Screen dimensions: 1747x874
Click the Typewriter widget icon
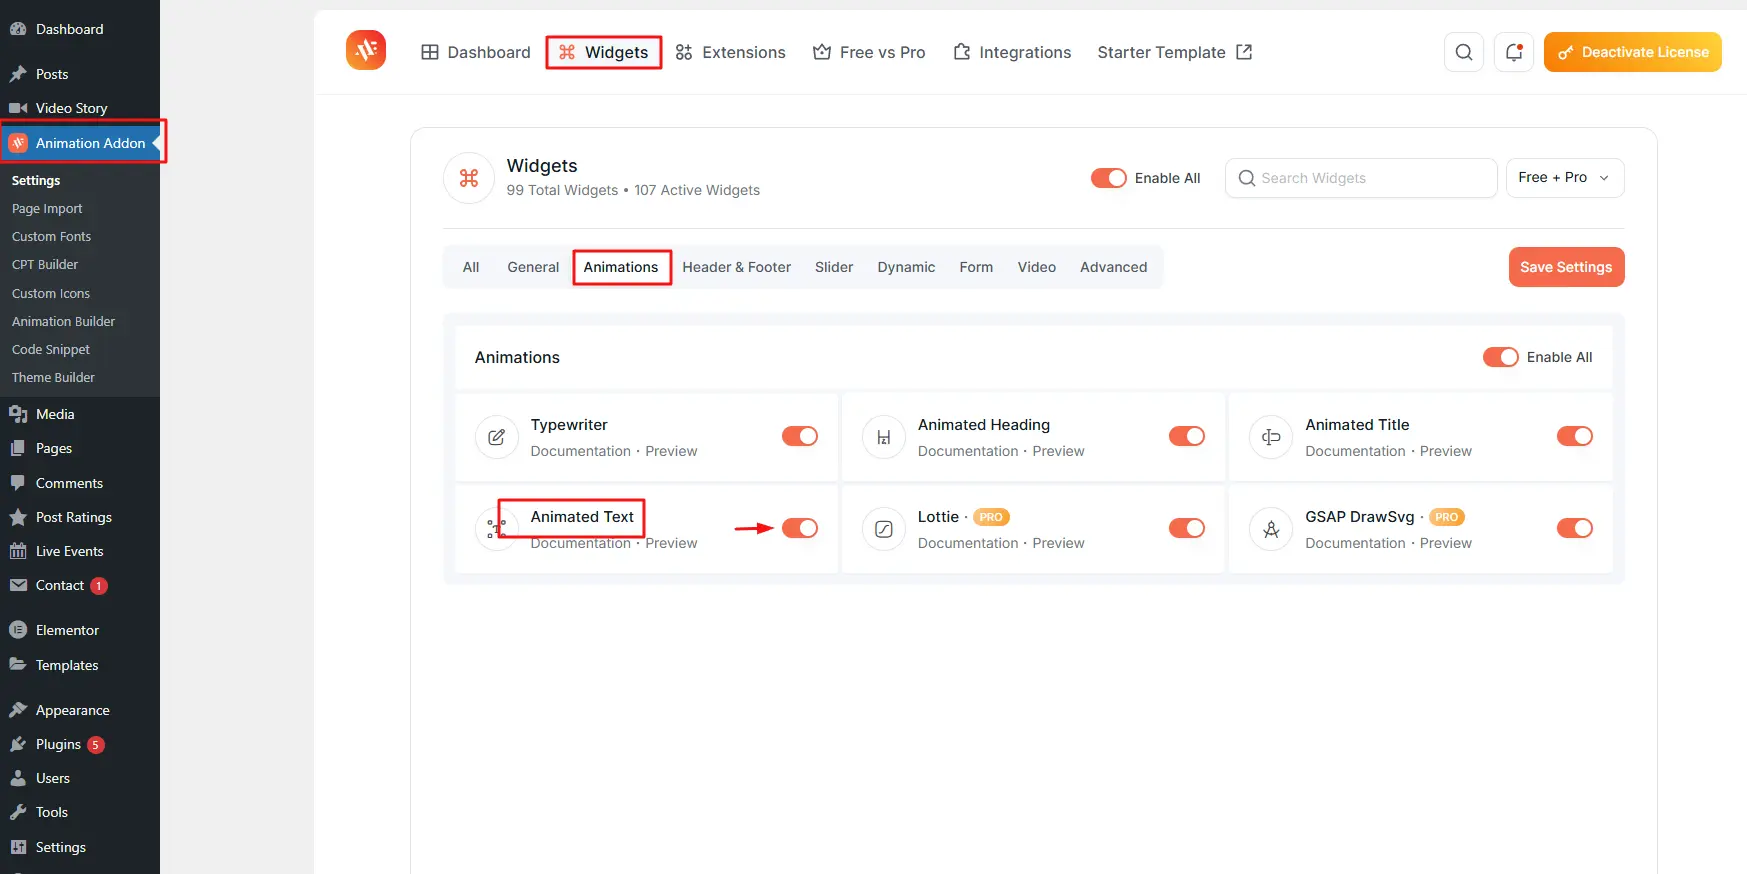pyautogui.click(x=496, y=437)
